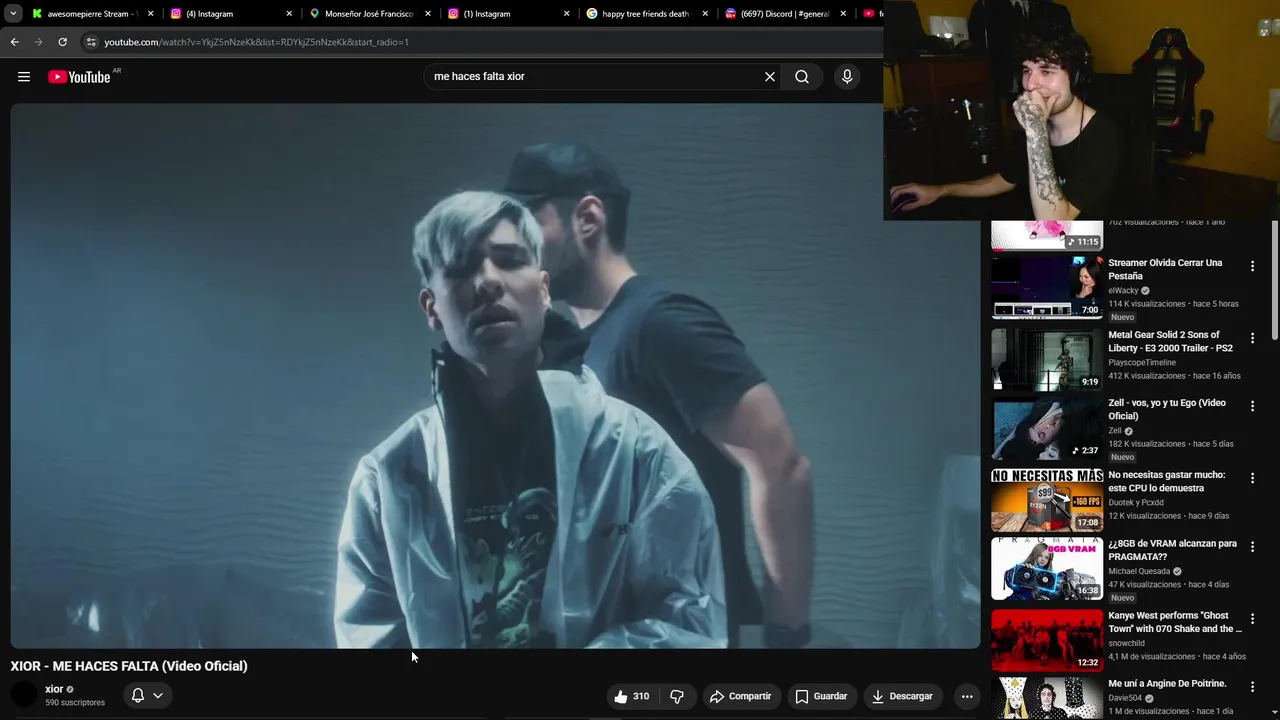Open options for No necesitas gastar mucho video

coord(1252,478)
